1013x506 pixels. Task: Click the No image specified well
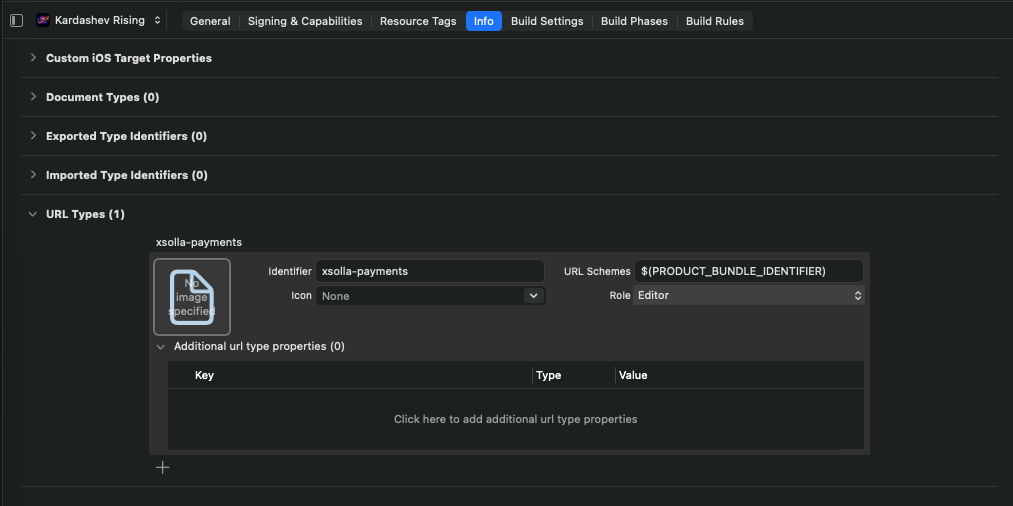[192, 297]
